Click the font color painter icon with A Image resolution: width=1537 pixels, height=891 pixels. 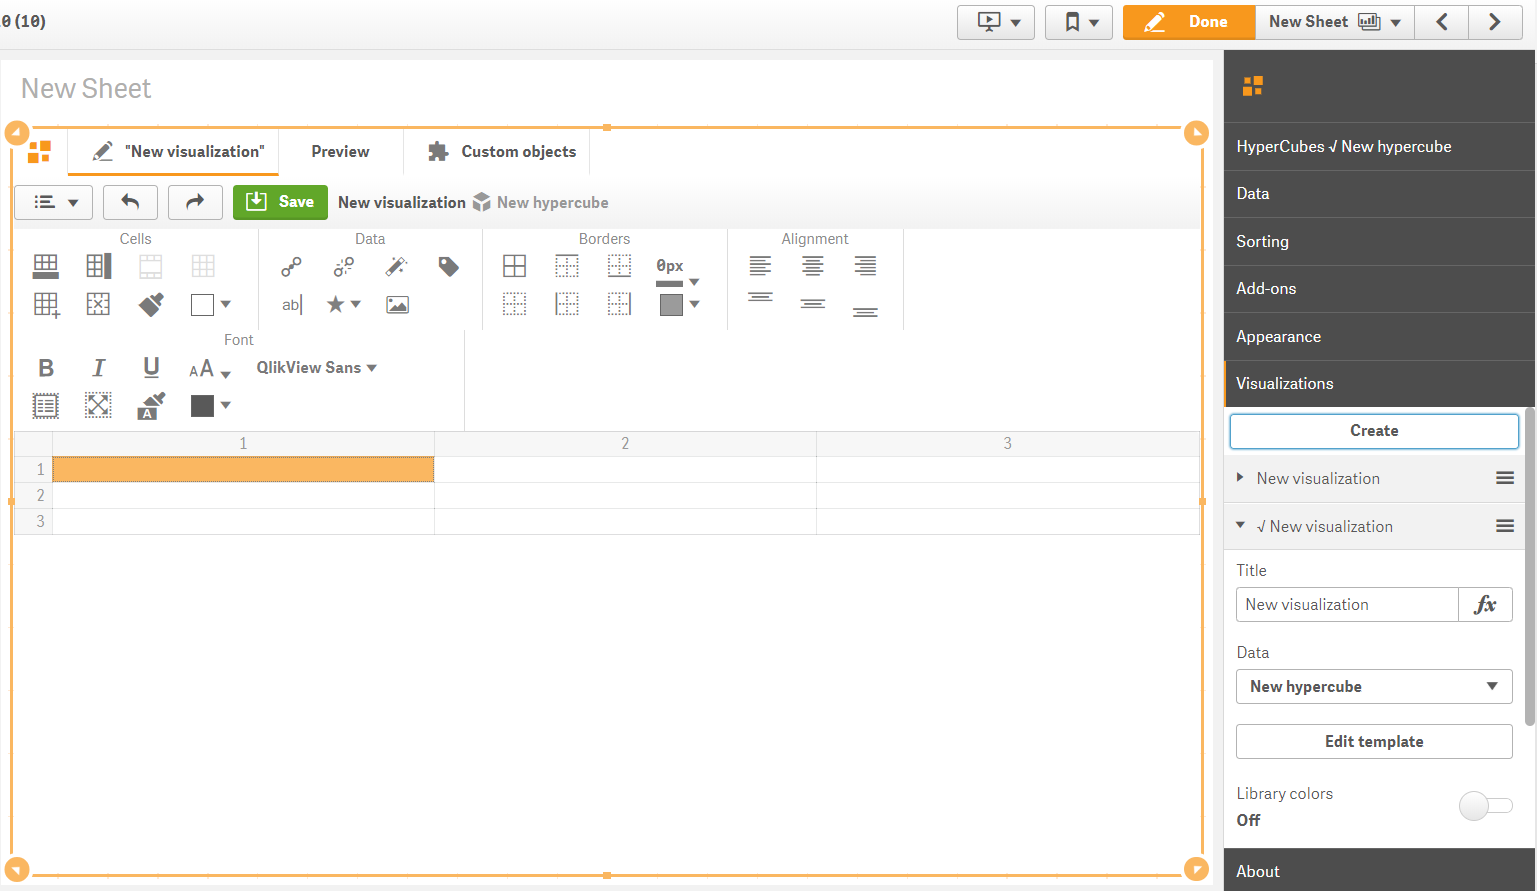tap(150, 405)
